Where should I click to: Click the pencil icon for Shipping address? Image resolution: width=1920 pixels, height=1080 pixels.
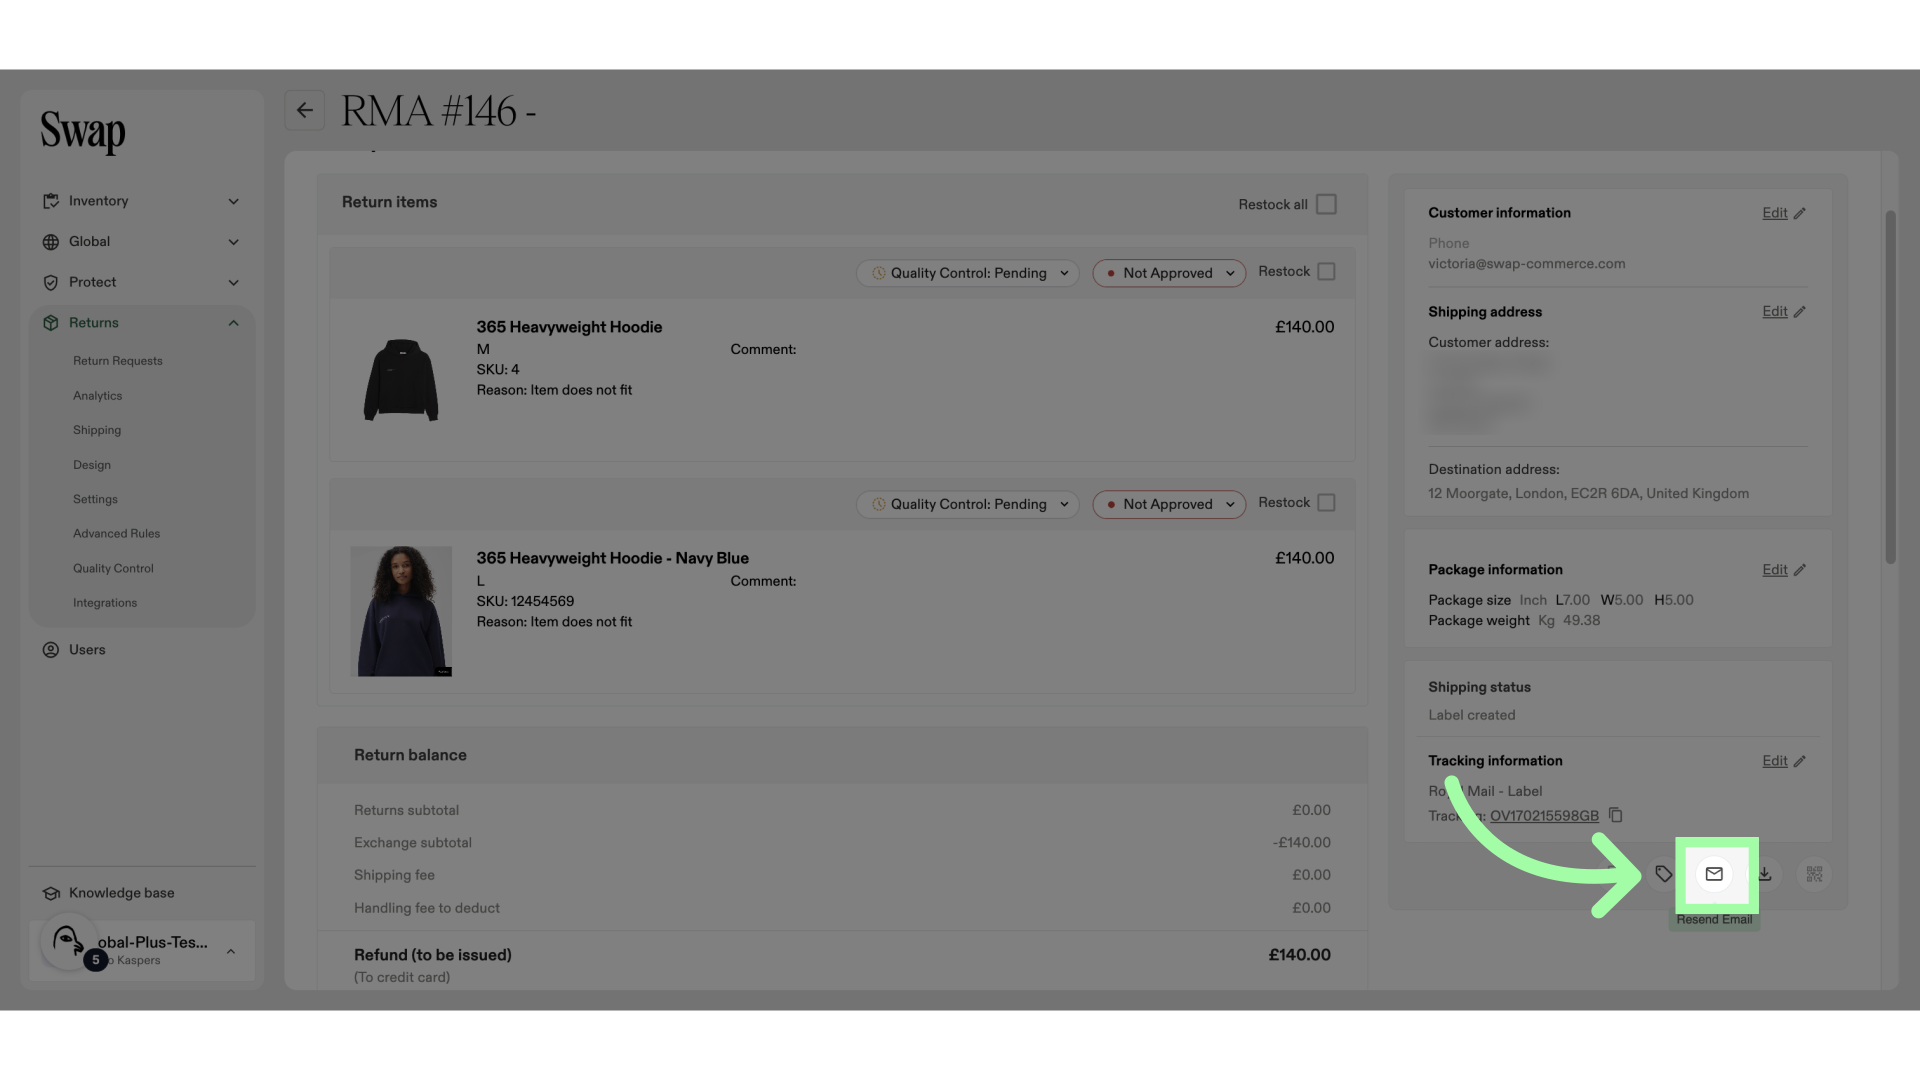click(1799, 312)
